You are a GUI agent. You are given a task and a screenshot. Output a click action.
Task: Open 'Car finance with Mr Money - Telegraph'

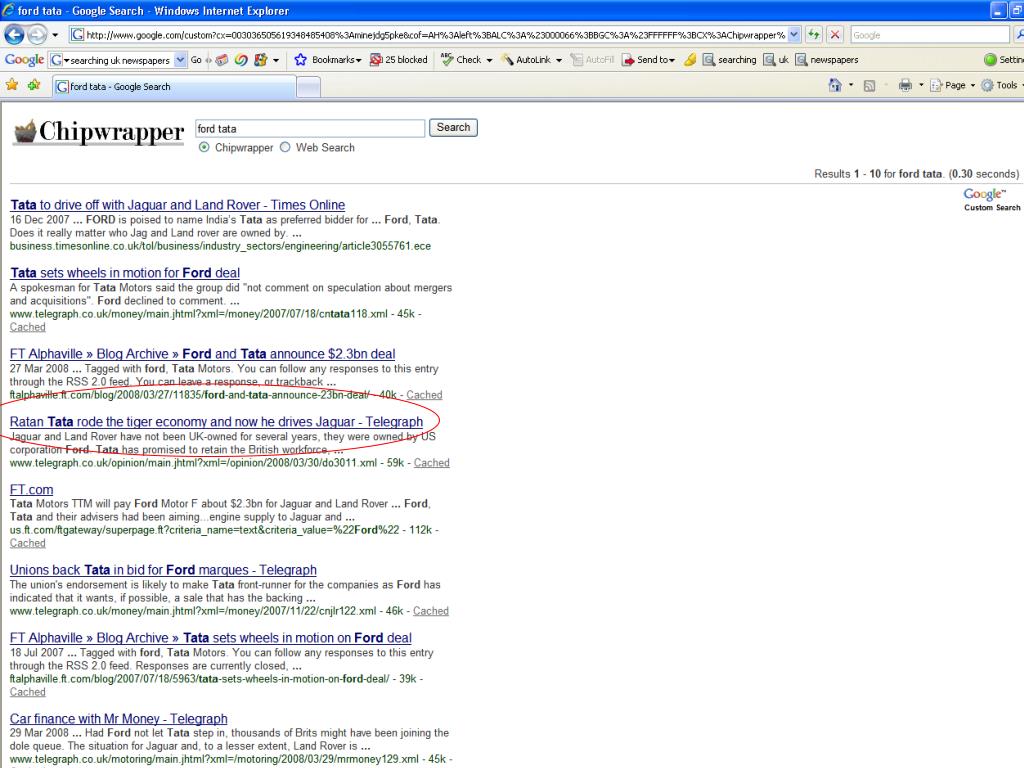(x=119, y=719)
